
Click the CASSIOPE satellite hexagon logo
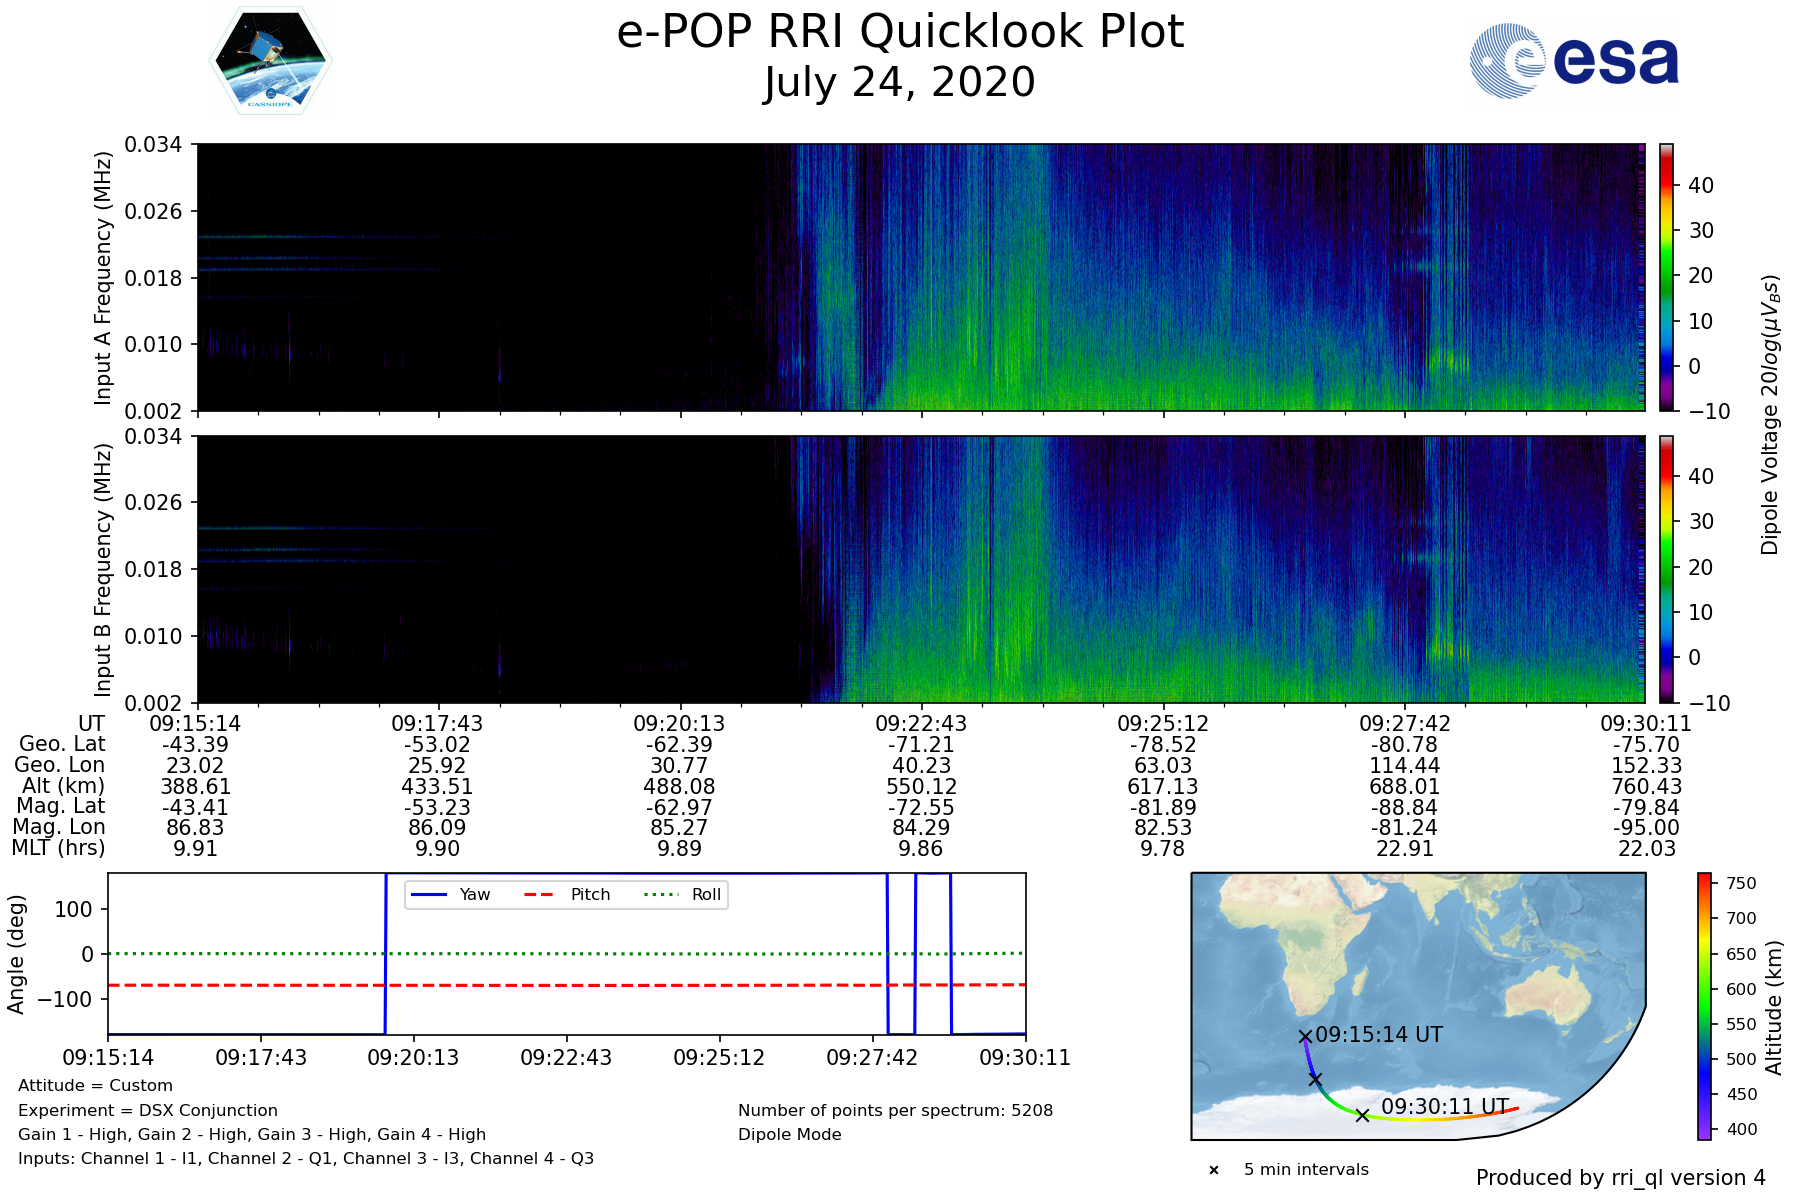(270, 62)
